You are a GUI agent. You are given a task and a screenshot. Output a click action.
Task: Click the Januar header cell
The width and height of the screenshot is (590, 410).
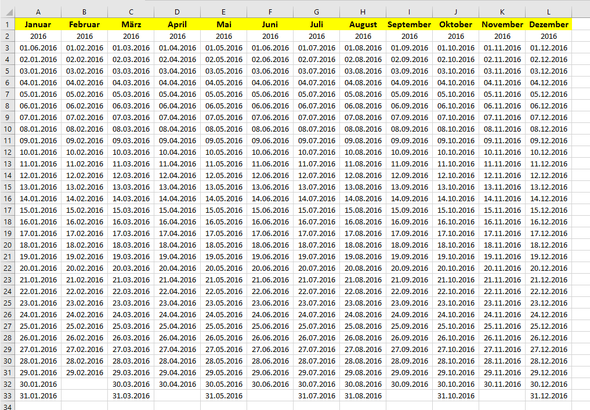point(38,24)
